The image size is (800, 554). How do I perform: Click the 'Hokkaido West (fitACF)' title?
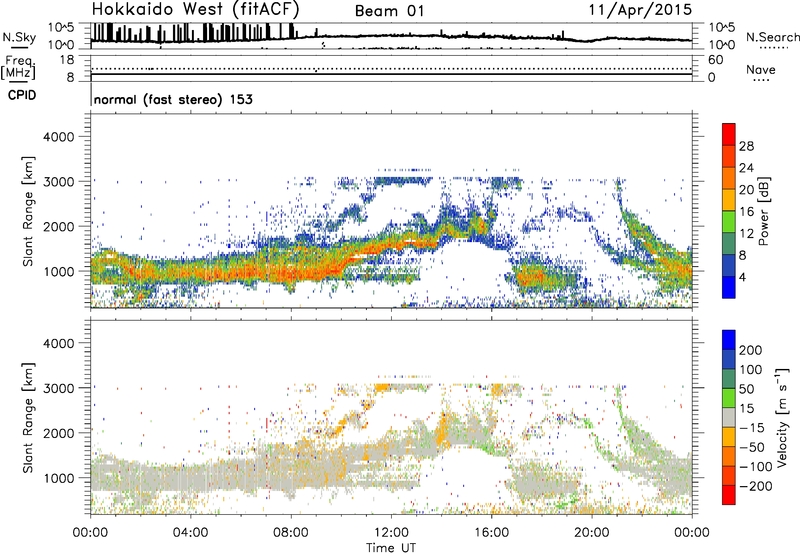point(196,10)
